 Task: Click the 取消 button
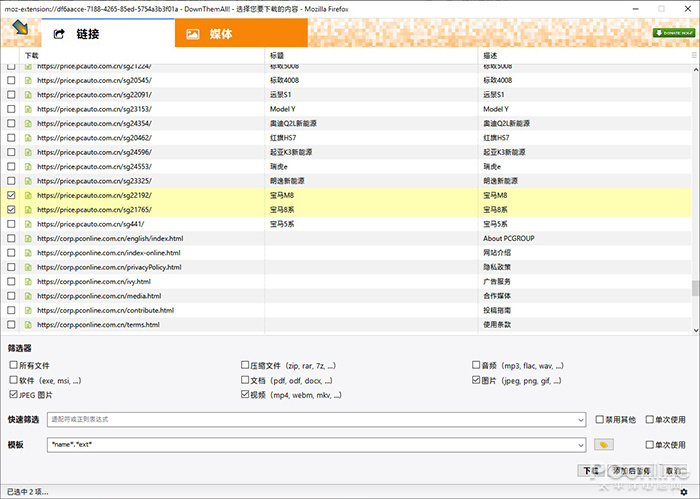[674, 471]
